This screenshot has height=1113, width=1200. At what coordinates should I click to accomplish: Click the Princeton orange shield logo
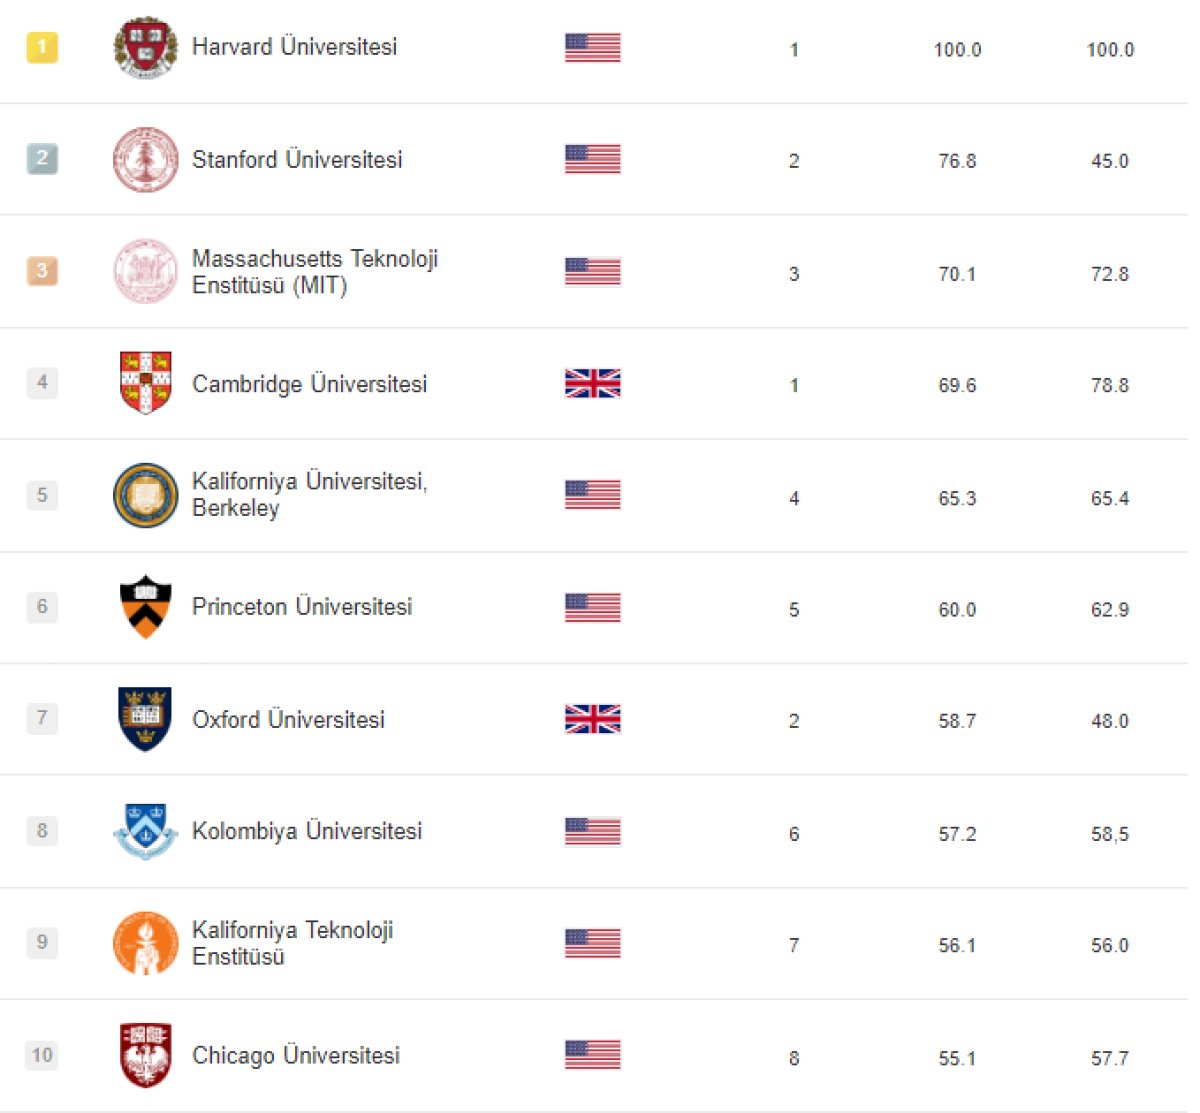pyautogui.click(x=145, y=607)
